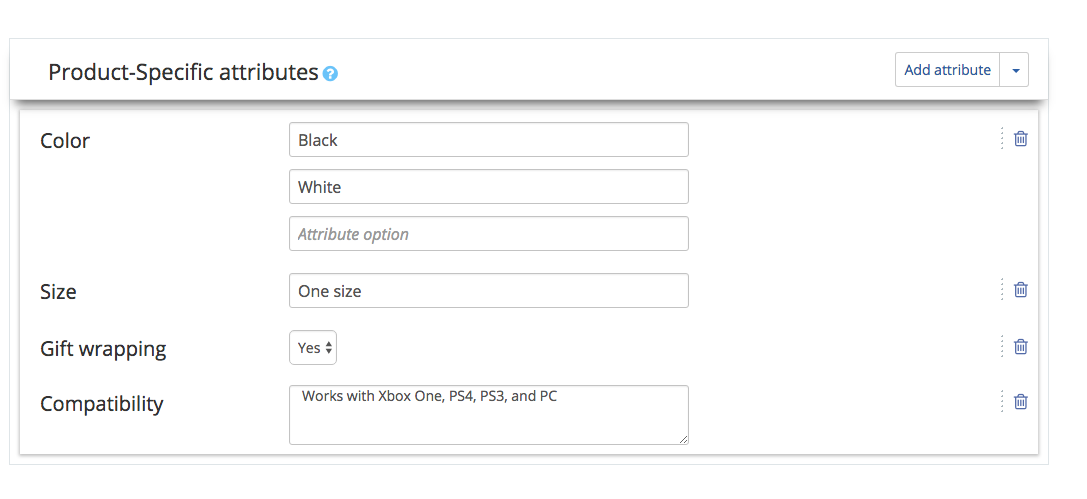Select the One size input field
1087x499 pixels.
(x=488, y=291)
